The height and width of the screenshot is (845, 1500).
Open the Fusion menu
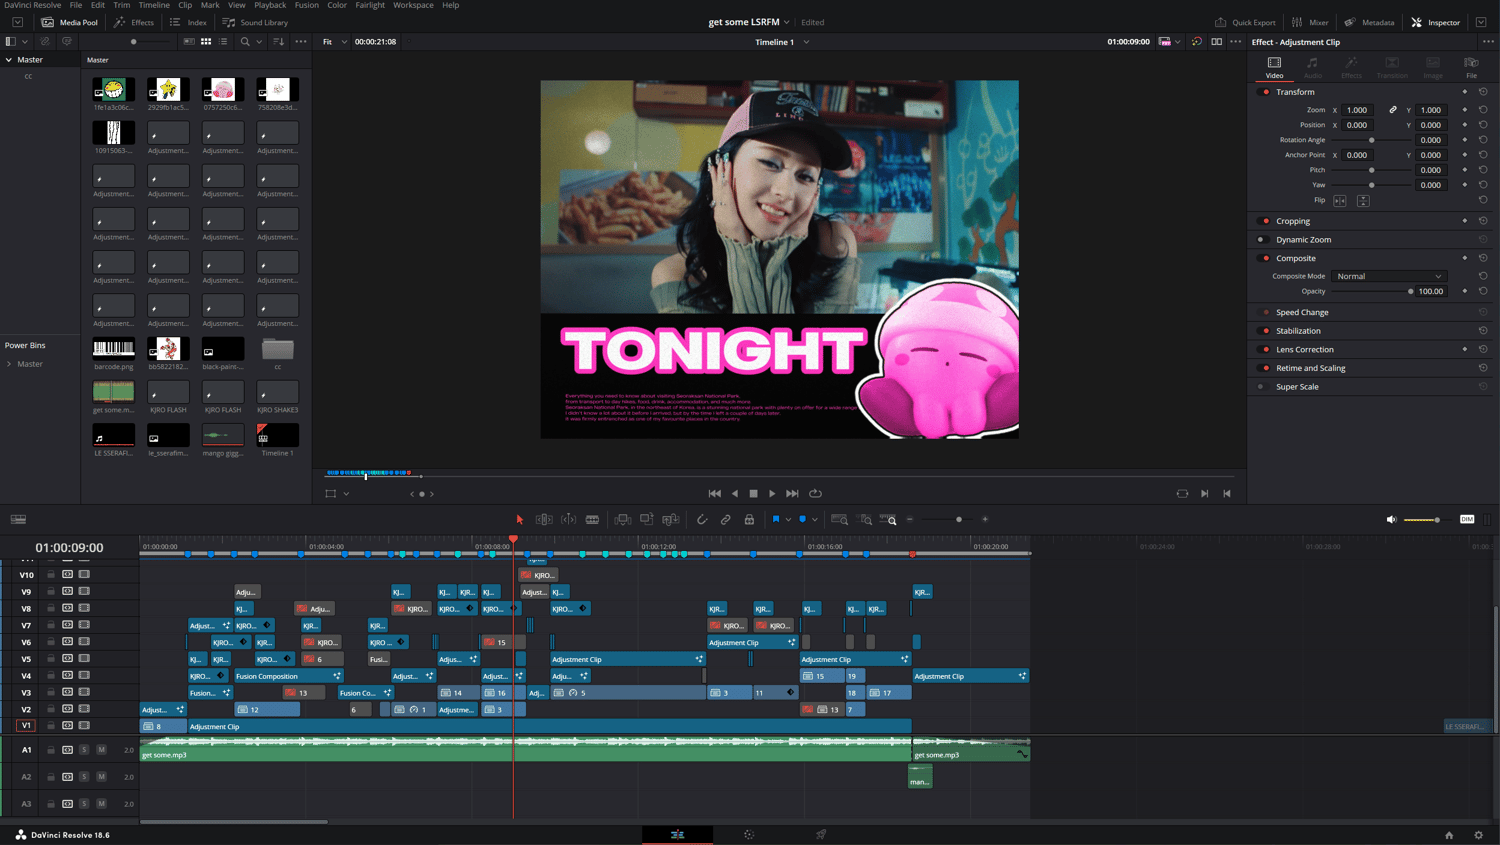pos(306,5)
